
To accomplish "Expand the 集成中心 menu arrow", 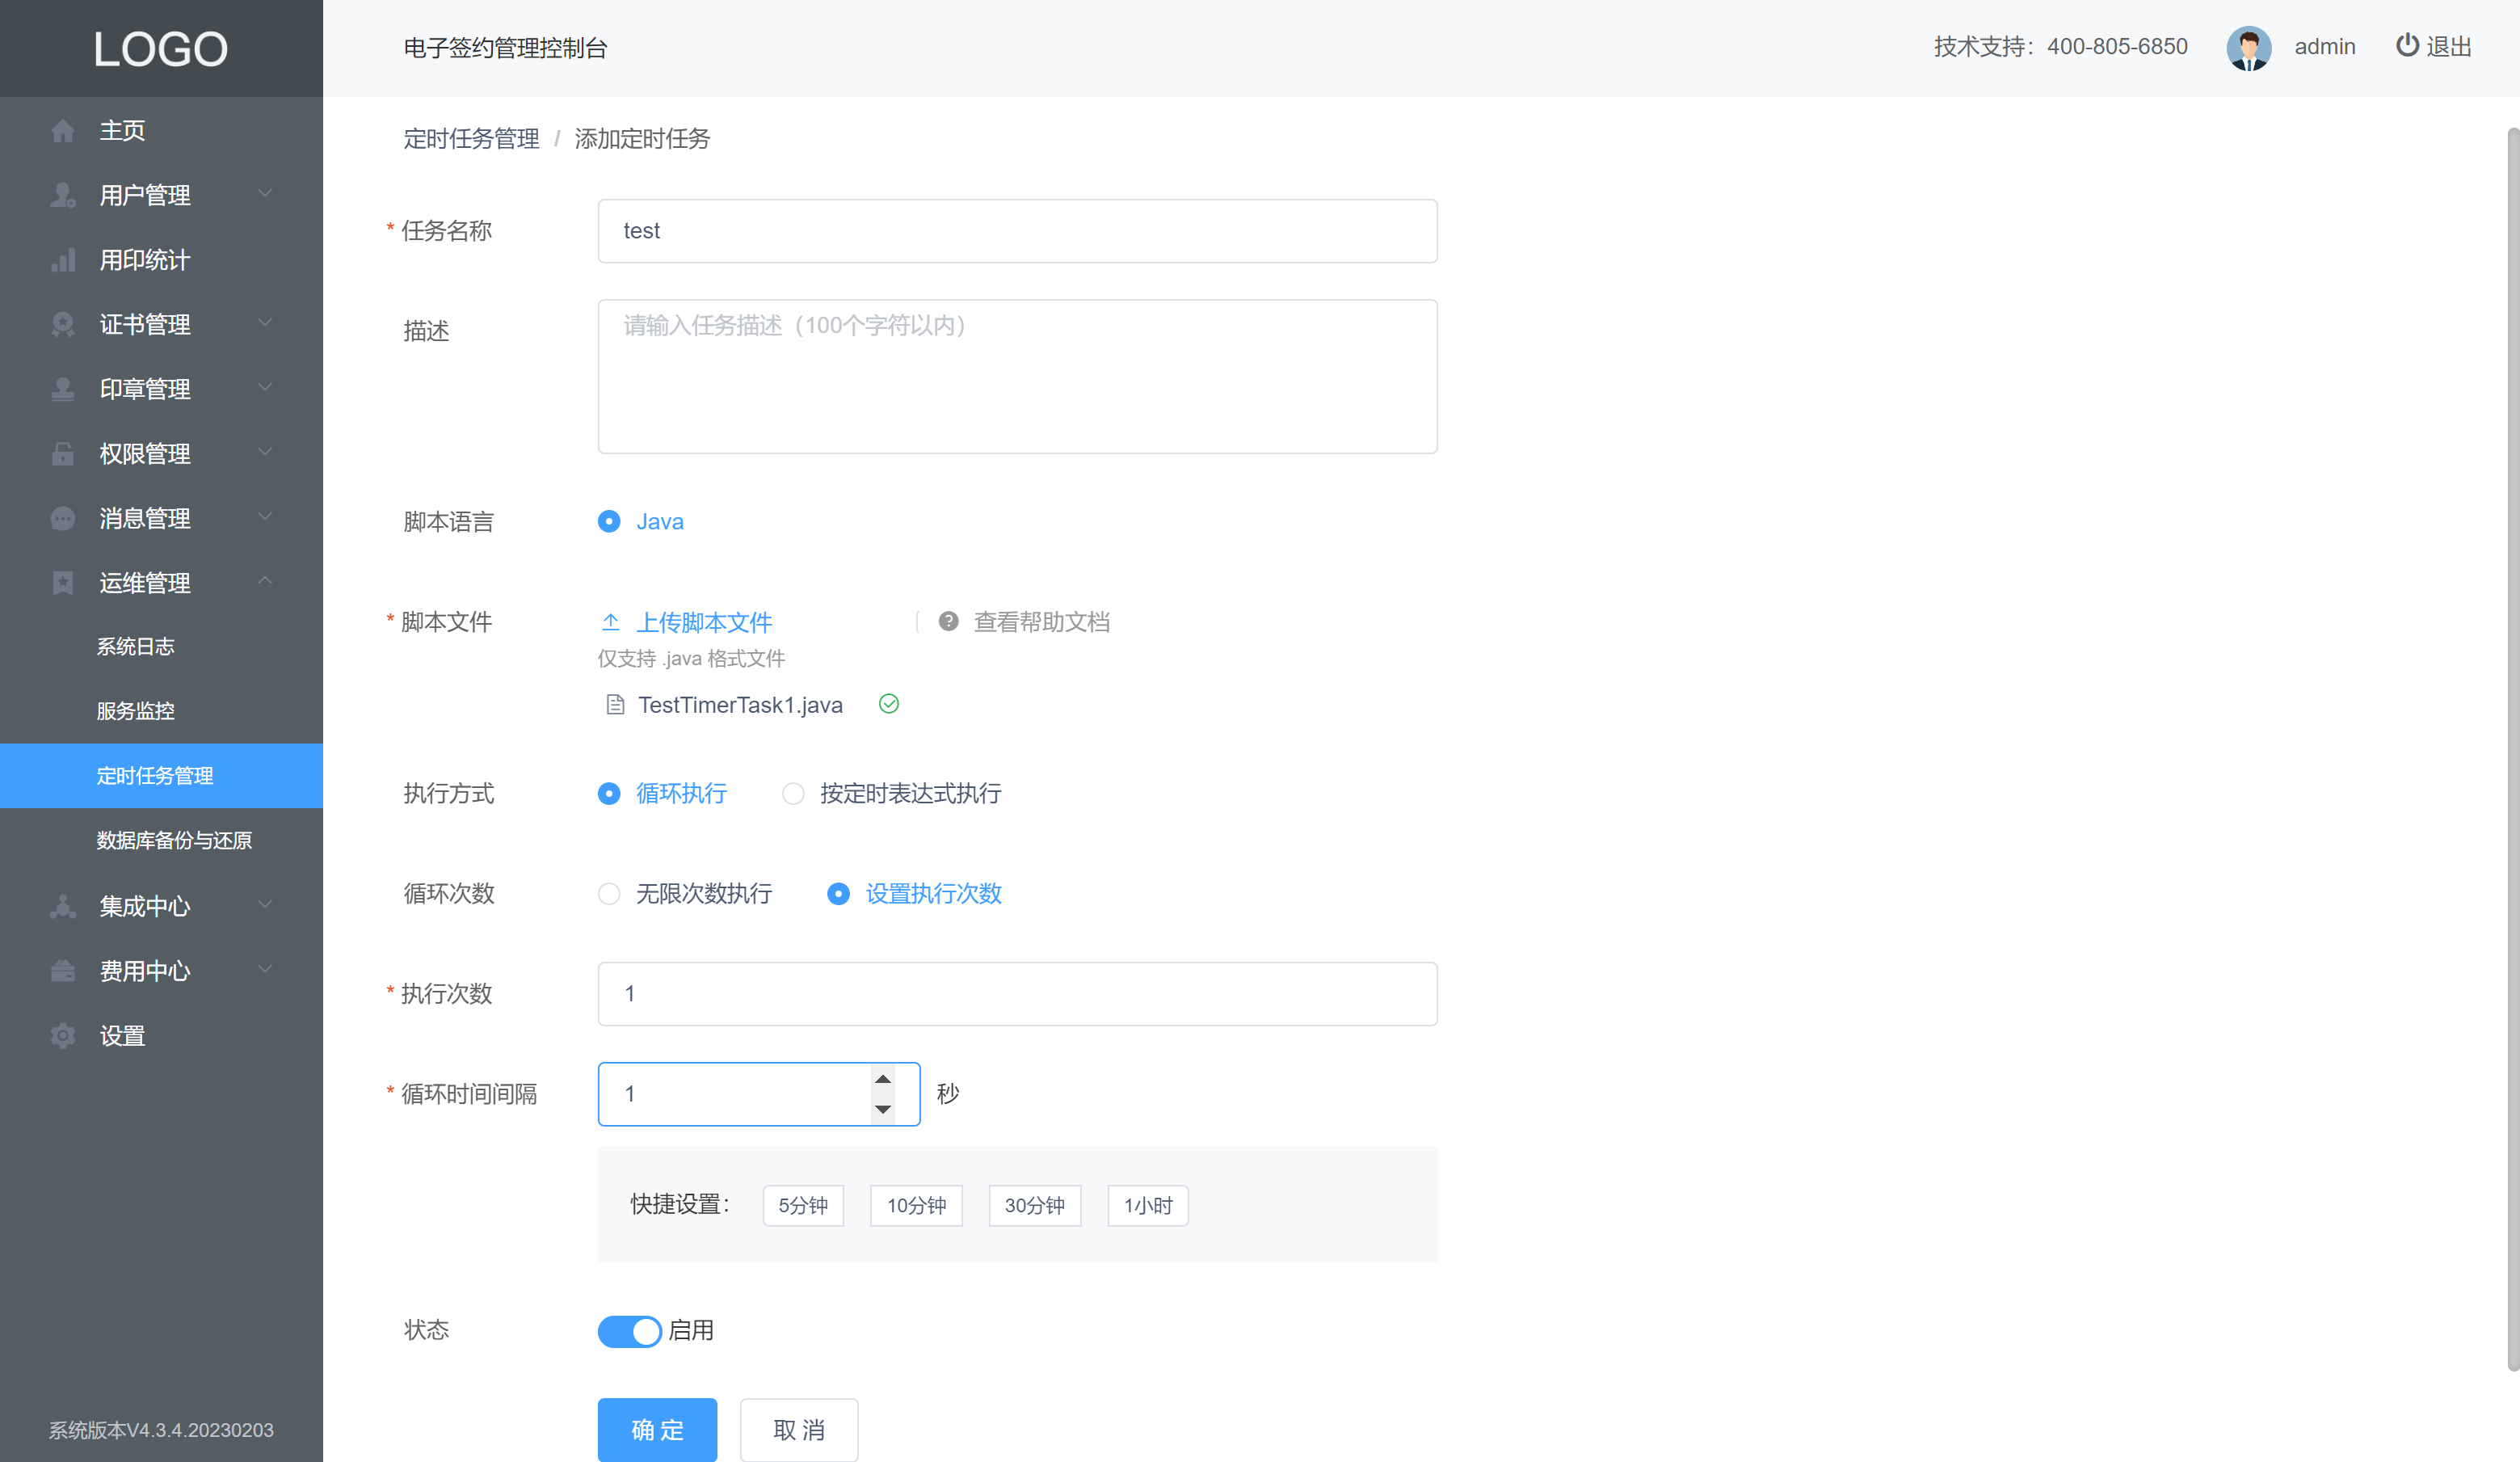I will (x=265, y=905).
